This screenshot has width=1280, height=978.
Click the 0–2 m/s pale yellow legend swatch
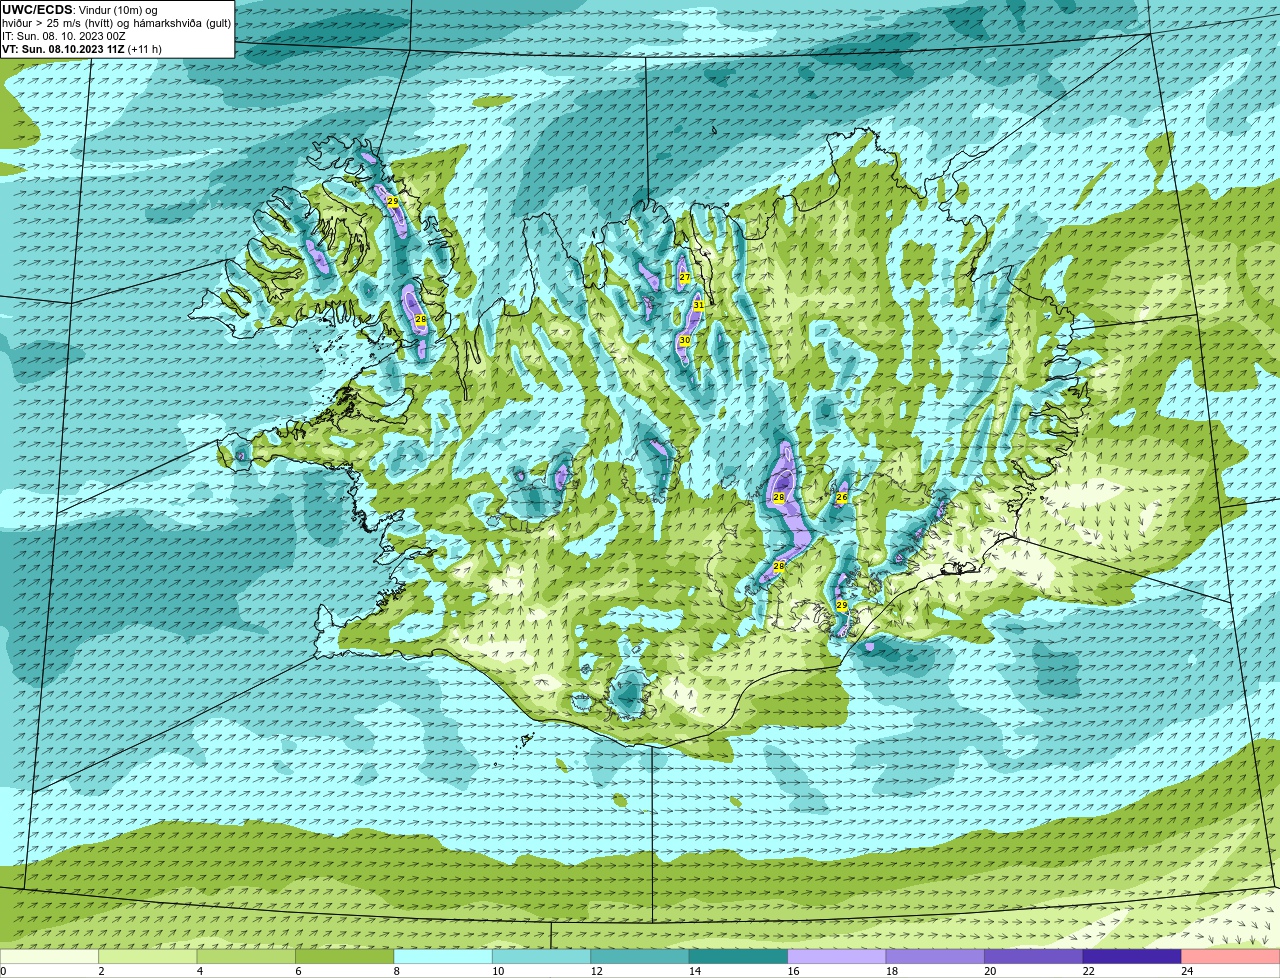click(x=50, y=957)
